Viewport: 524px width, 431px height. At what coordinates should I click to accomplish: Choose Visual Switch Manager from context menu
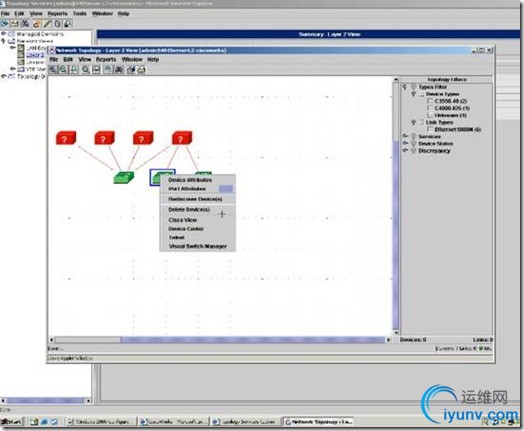pyautogui.click(x=198, y=246)
